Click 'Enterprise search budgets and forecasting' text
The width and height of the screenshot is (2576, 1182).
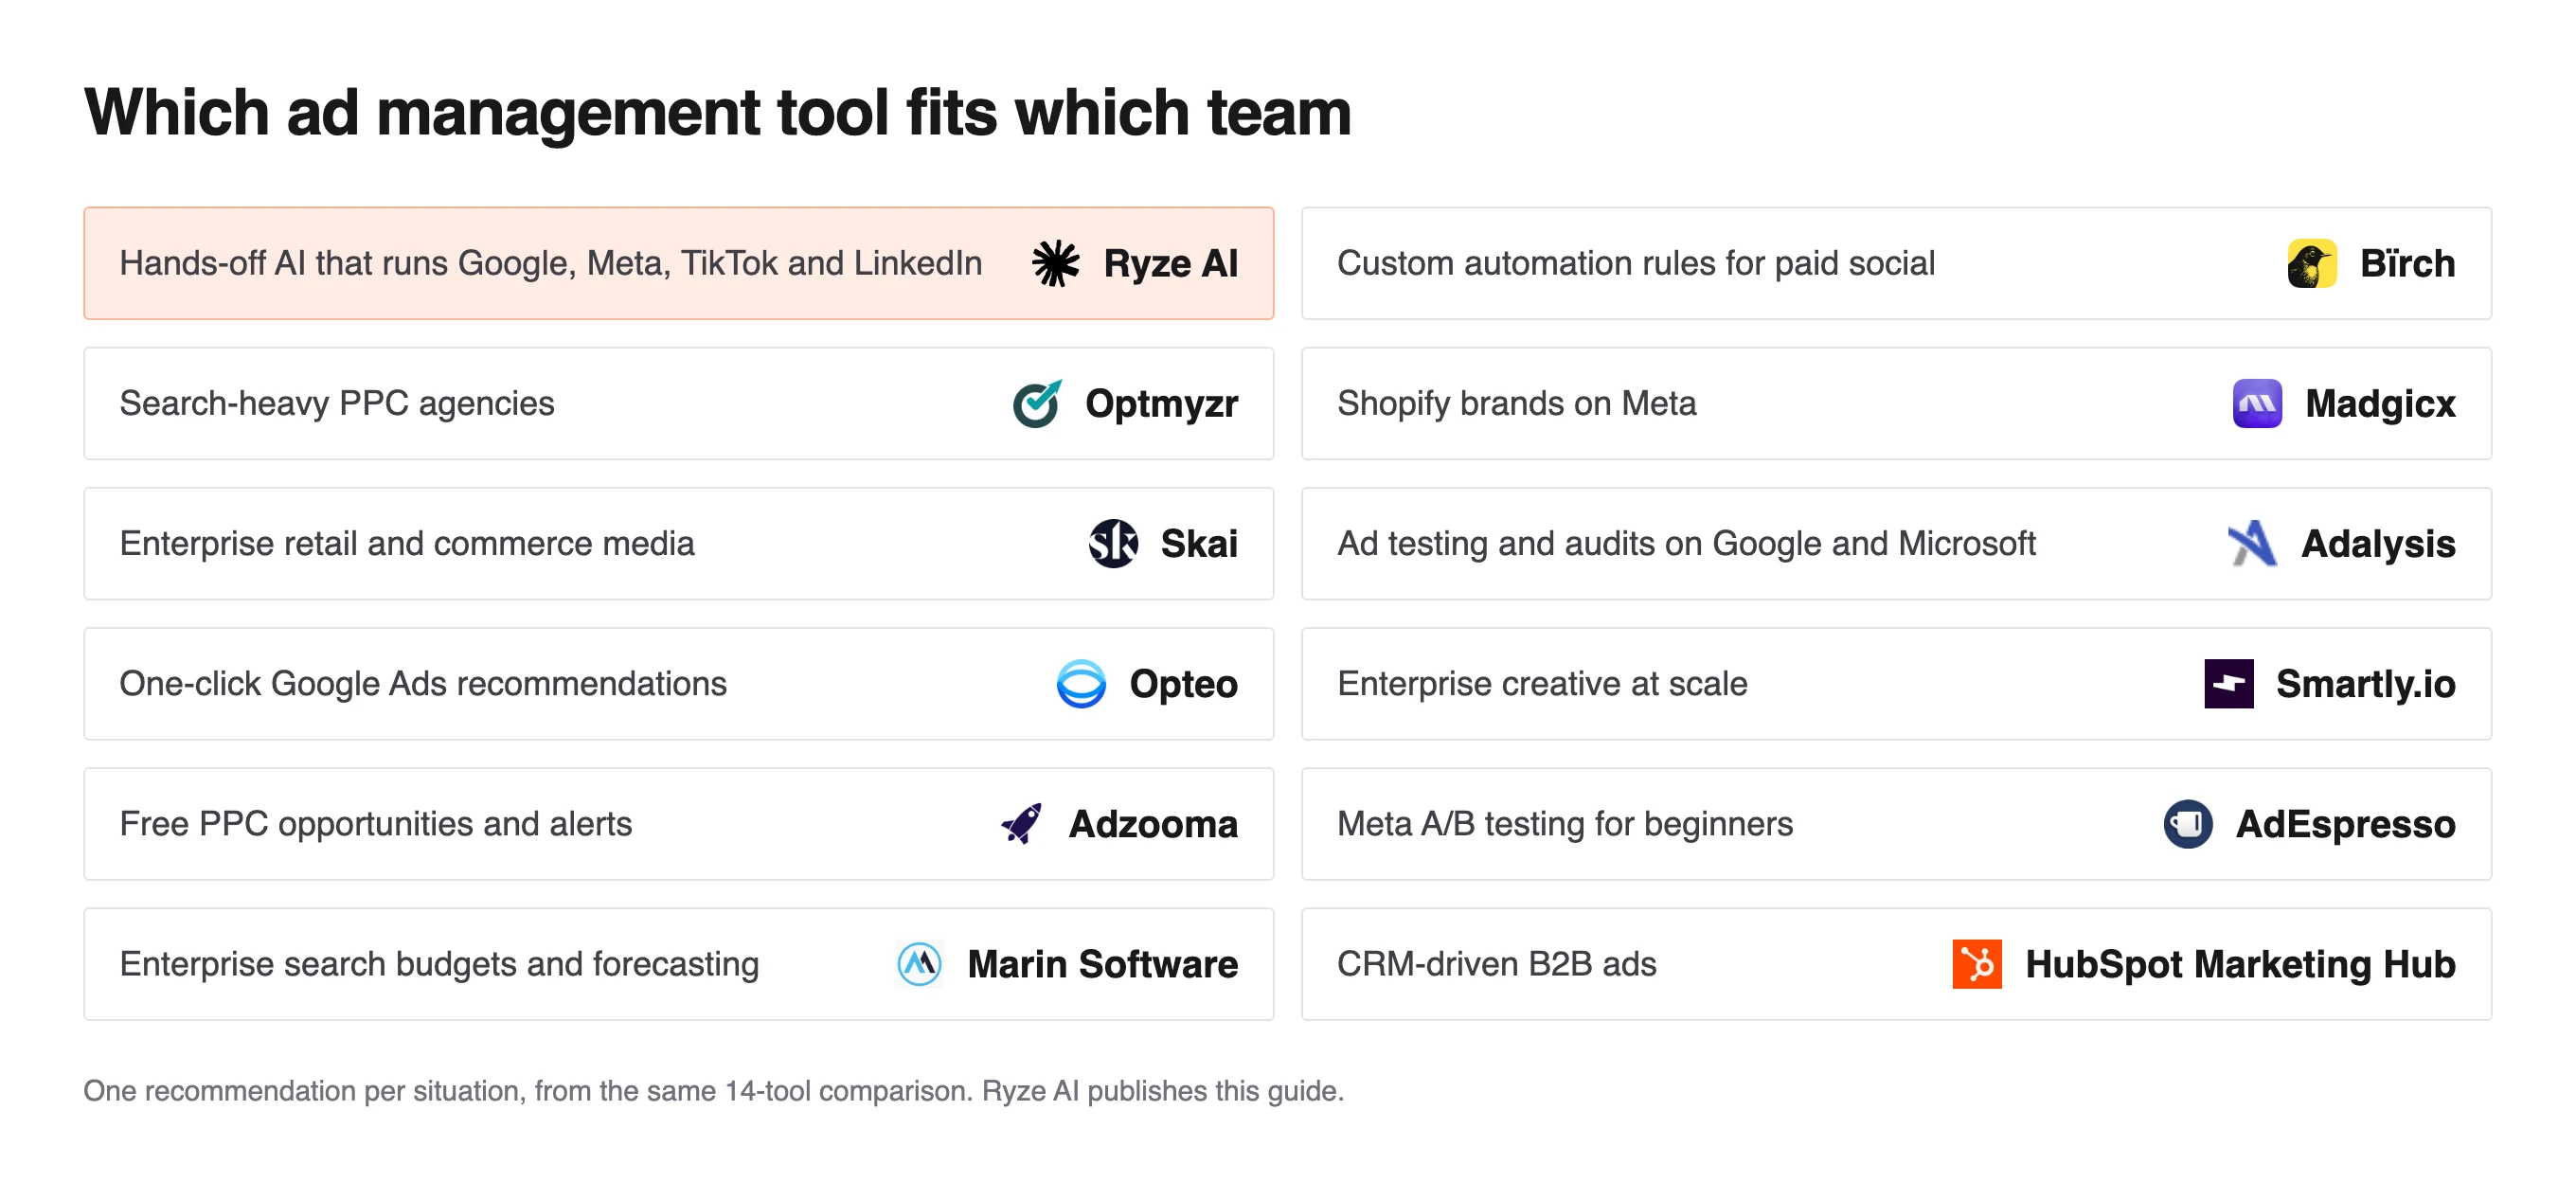(x=439, y=964)
